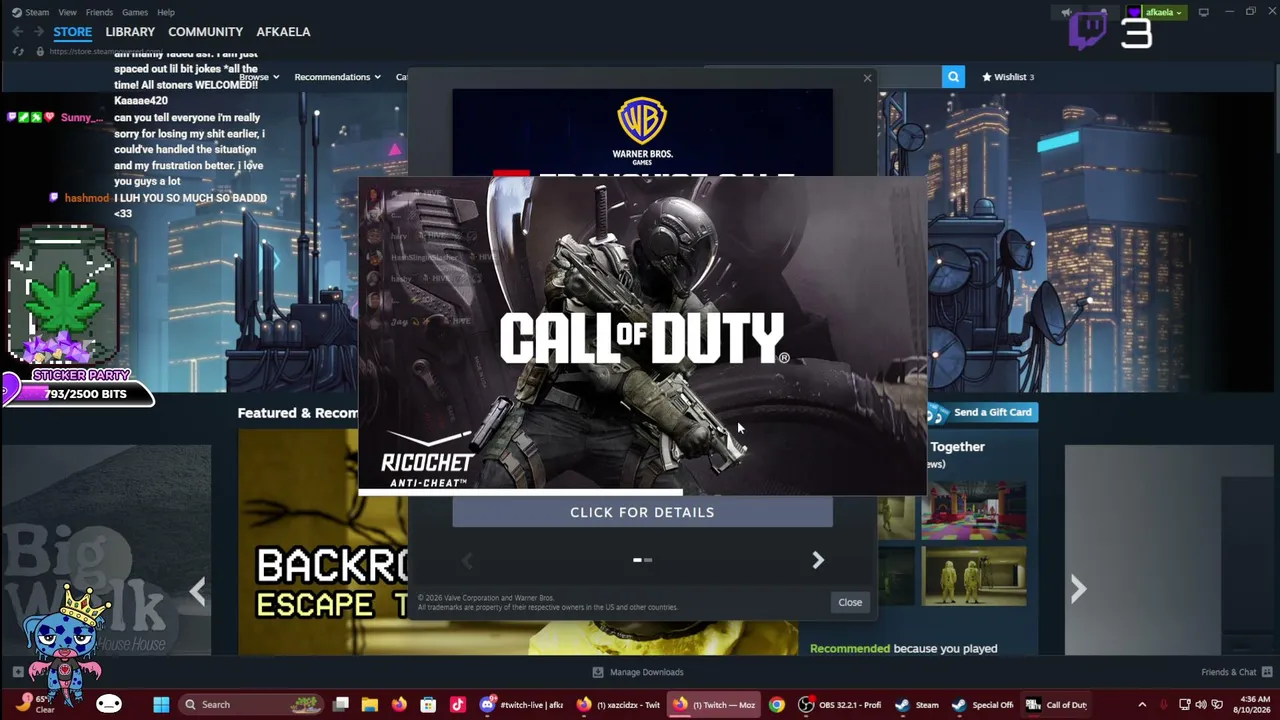Click the Close button in the popup

850,602
